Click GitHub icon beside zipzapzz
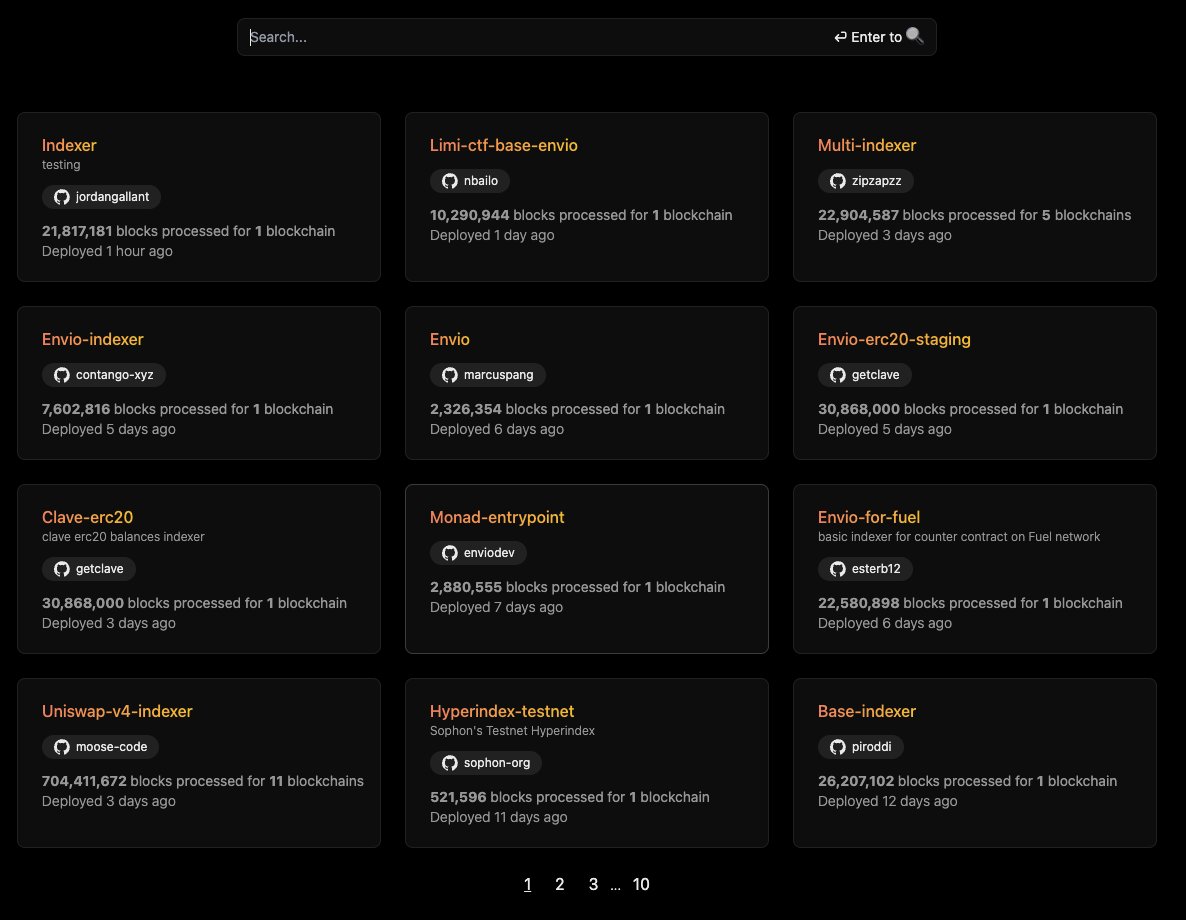The image size is (1186, 920). (x=838, y=181)
